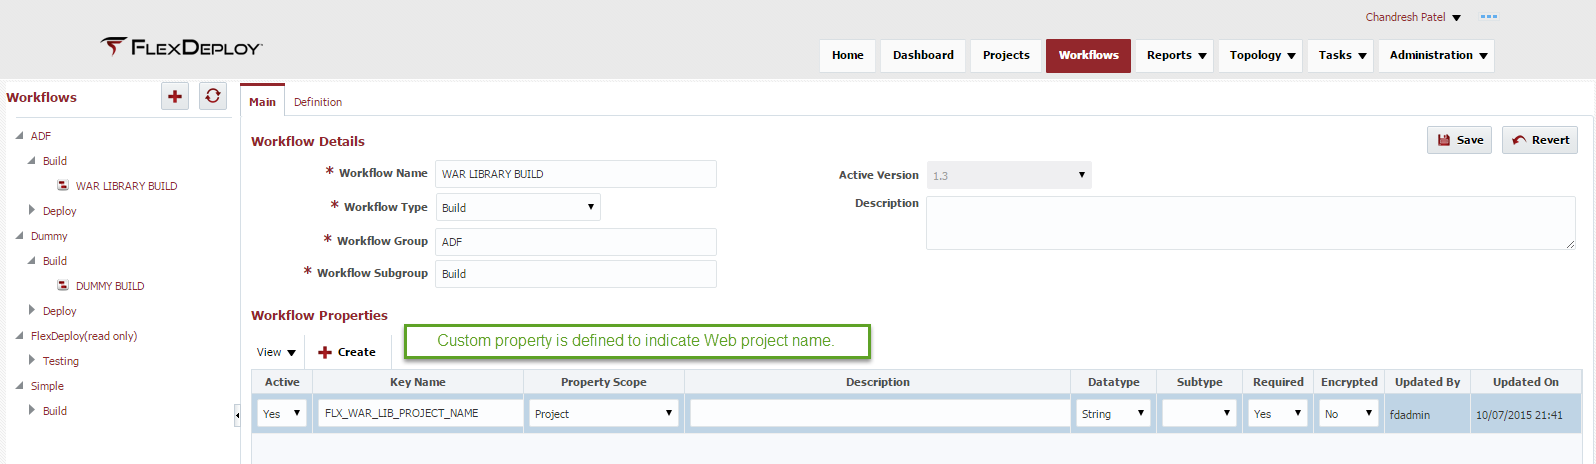Open the Workflows menu item

coord(1089,56)
